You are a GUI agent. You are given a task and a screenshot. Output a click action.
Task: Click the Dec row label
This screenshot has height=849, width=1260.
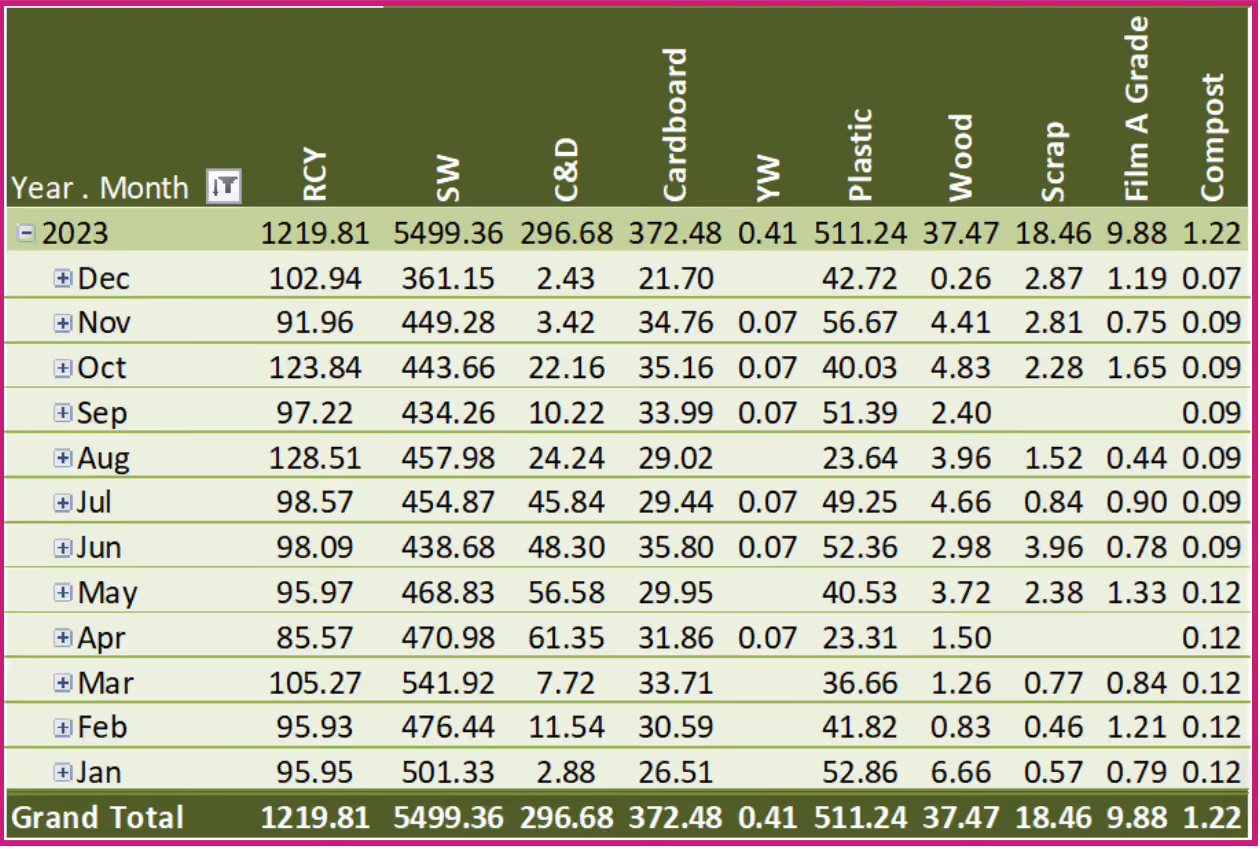[103, 278]
